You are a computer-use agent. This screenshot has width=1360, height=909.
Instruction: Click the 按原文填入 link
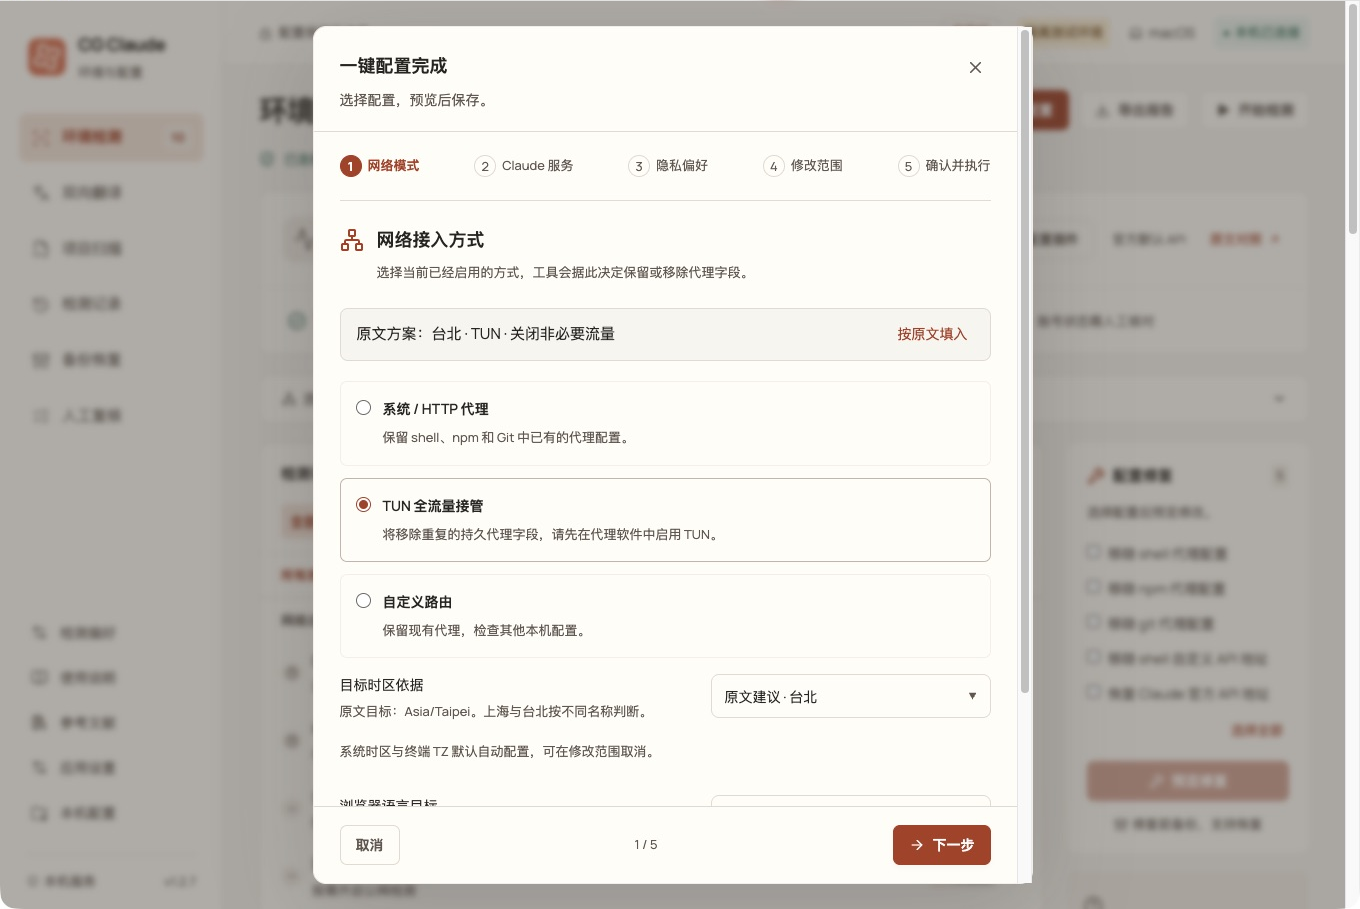[x=932, y=334]
